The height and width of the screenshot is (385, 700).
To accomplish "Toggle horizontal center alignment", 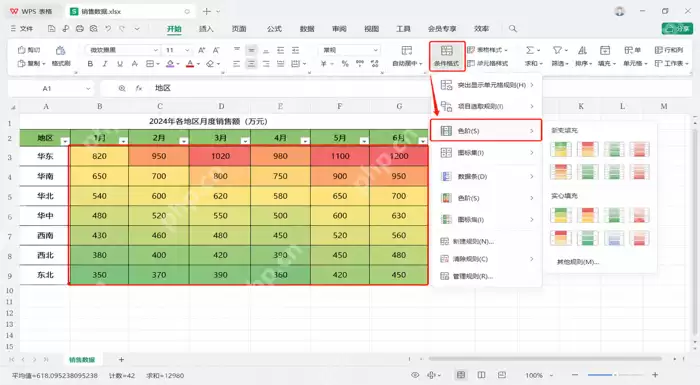I will point(251,64).
